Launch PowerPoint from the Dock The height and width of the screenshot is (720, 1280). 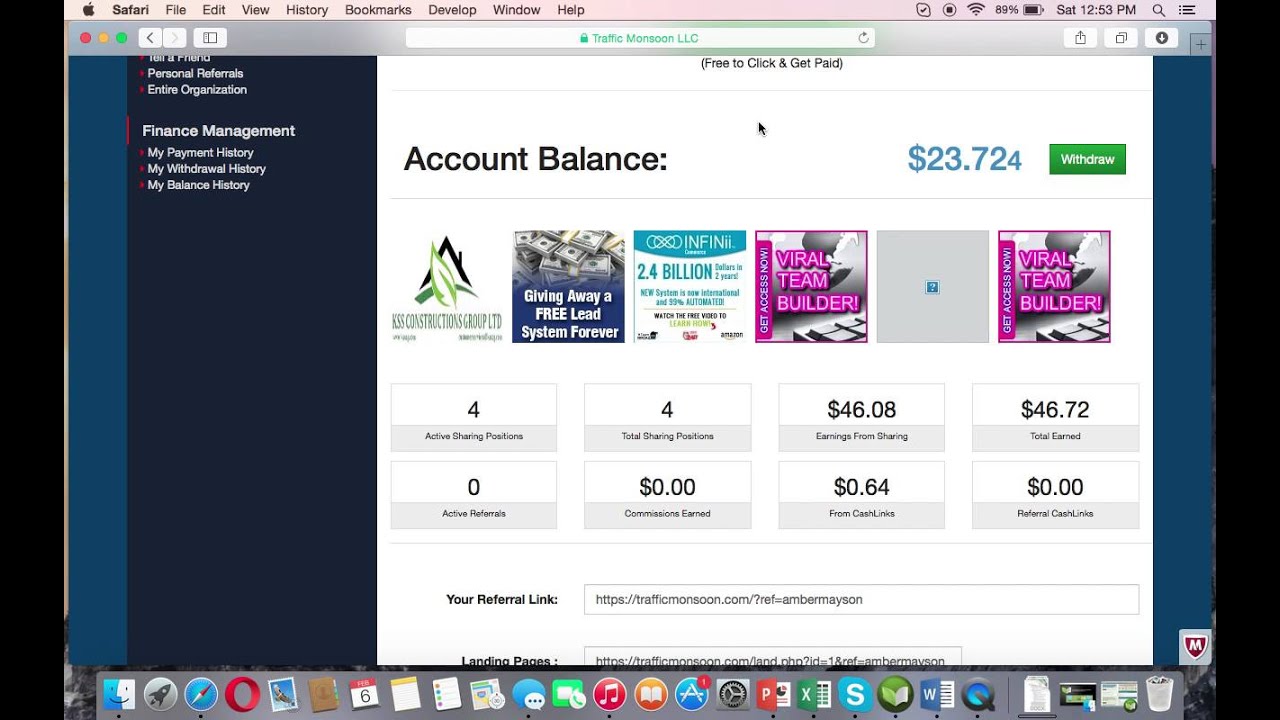[774, 694]
